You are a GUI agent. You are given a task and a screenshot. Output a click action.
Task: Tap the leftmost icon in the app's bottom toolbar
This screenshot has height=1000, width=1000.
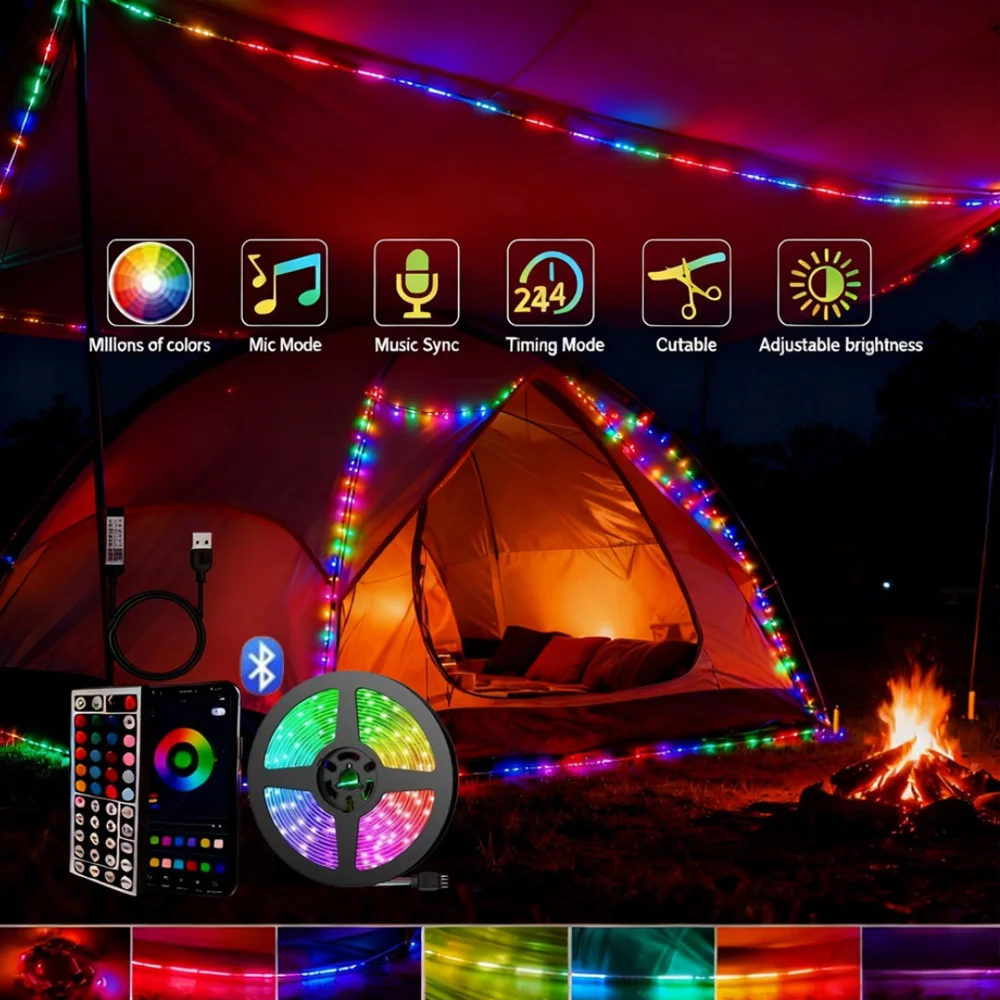148,878
